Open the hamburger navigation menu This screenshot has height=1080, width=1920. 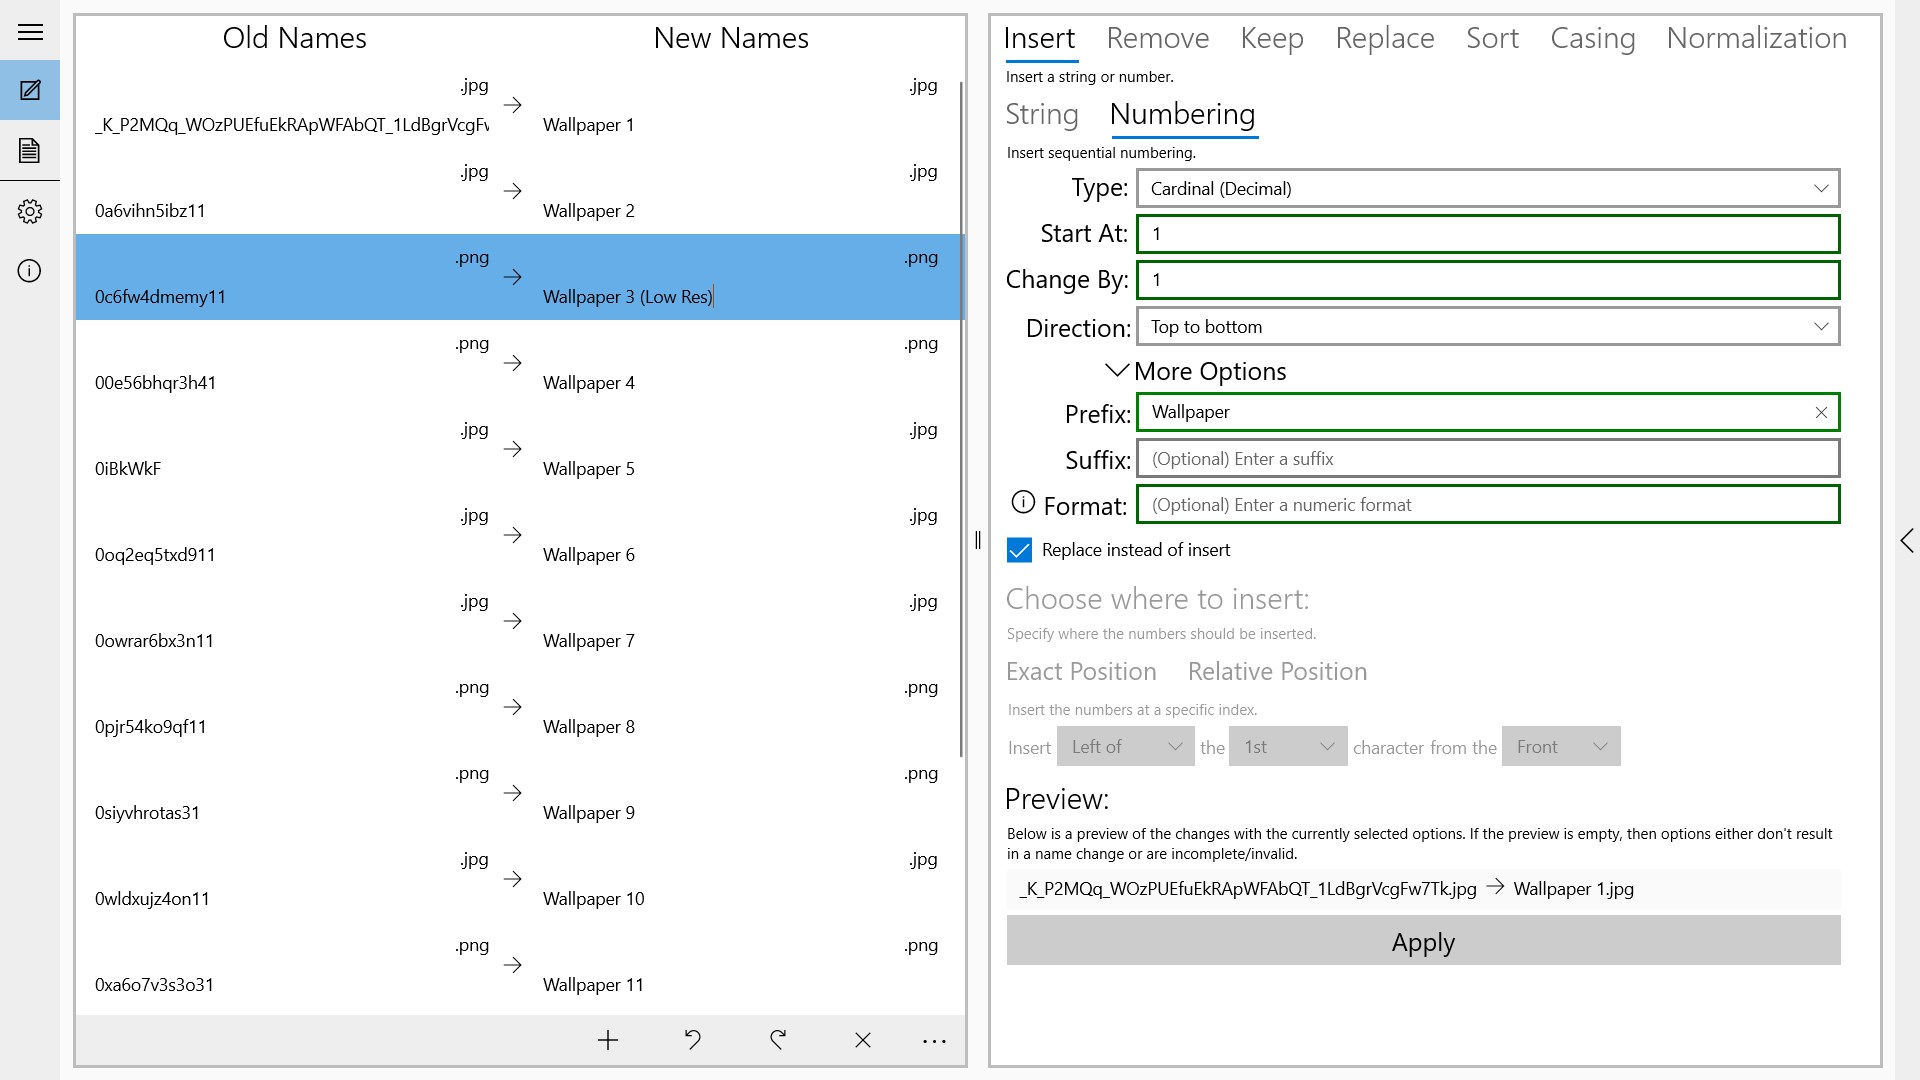tap(30, 32)
